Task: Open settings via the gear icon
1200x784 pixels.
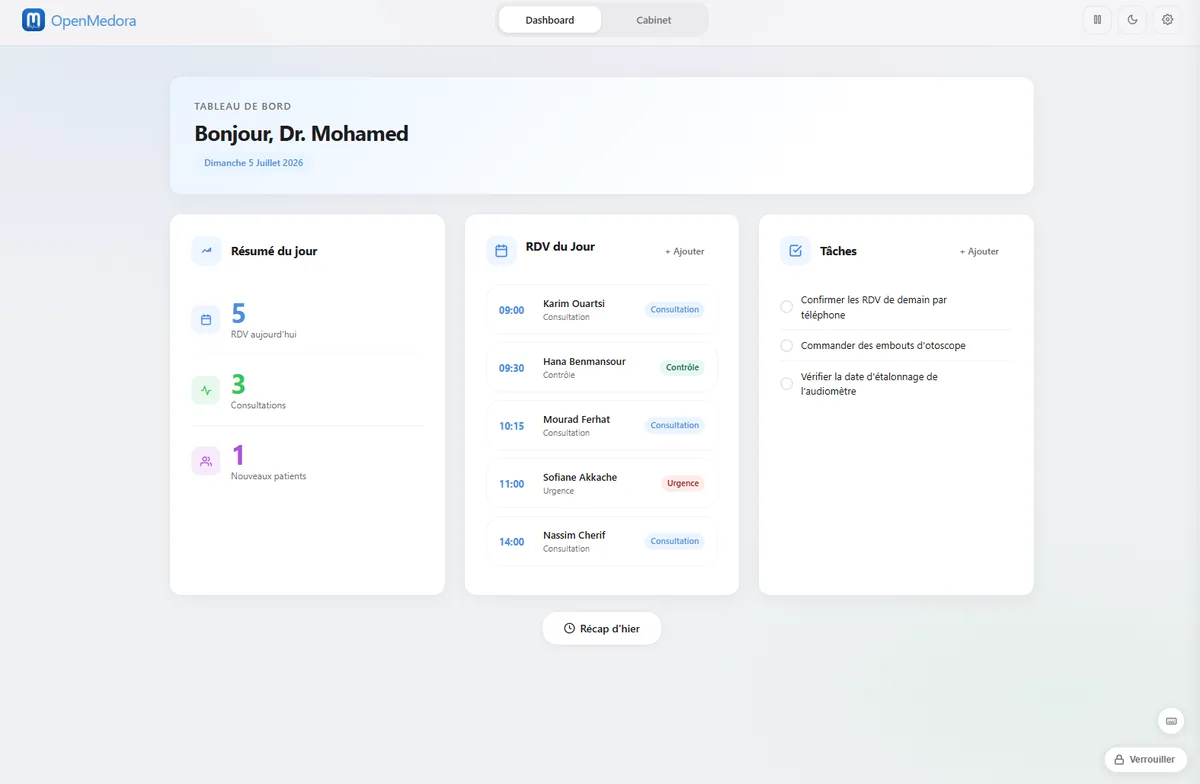Action: tap(1167, 20)
